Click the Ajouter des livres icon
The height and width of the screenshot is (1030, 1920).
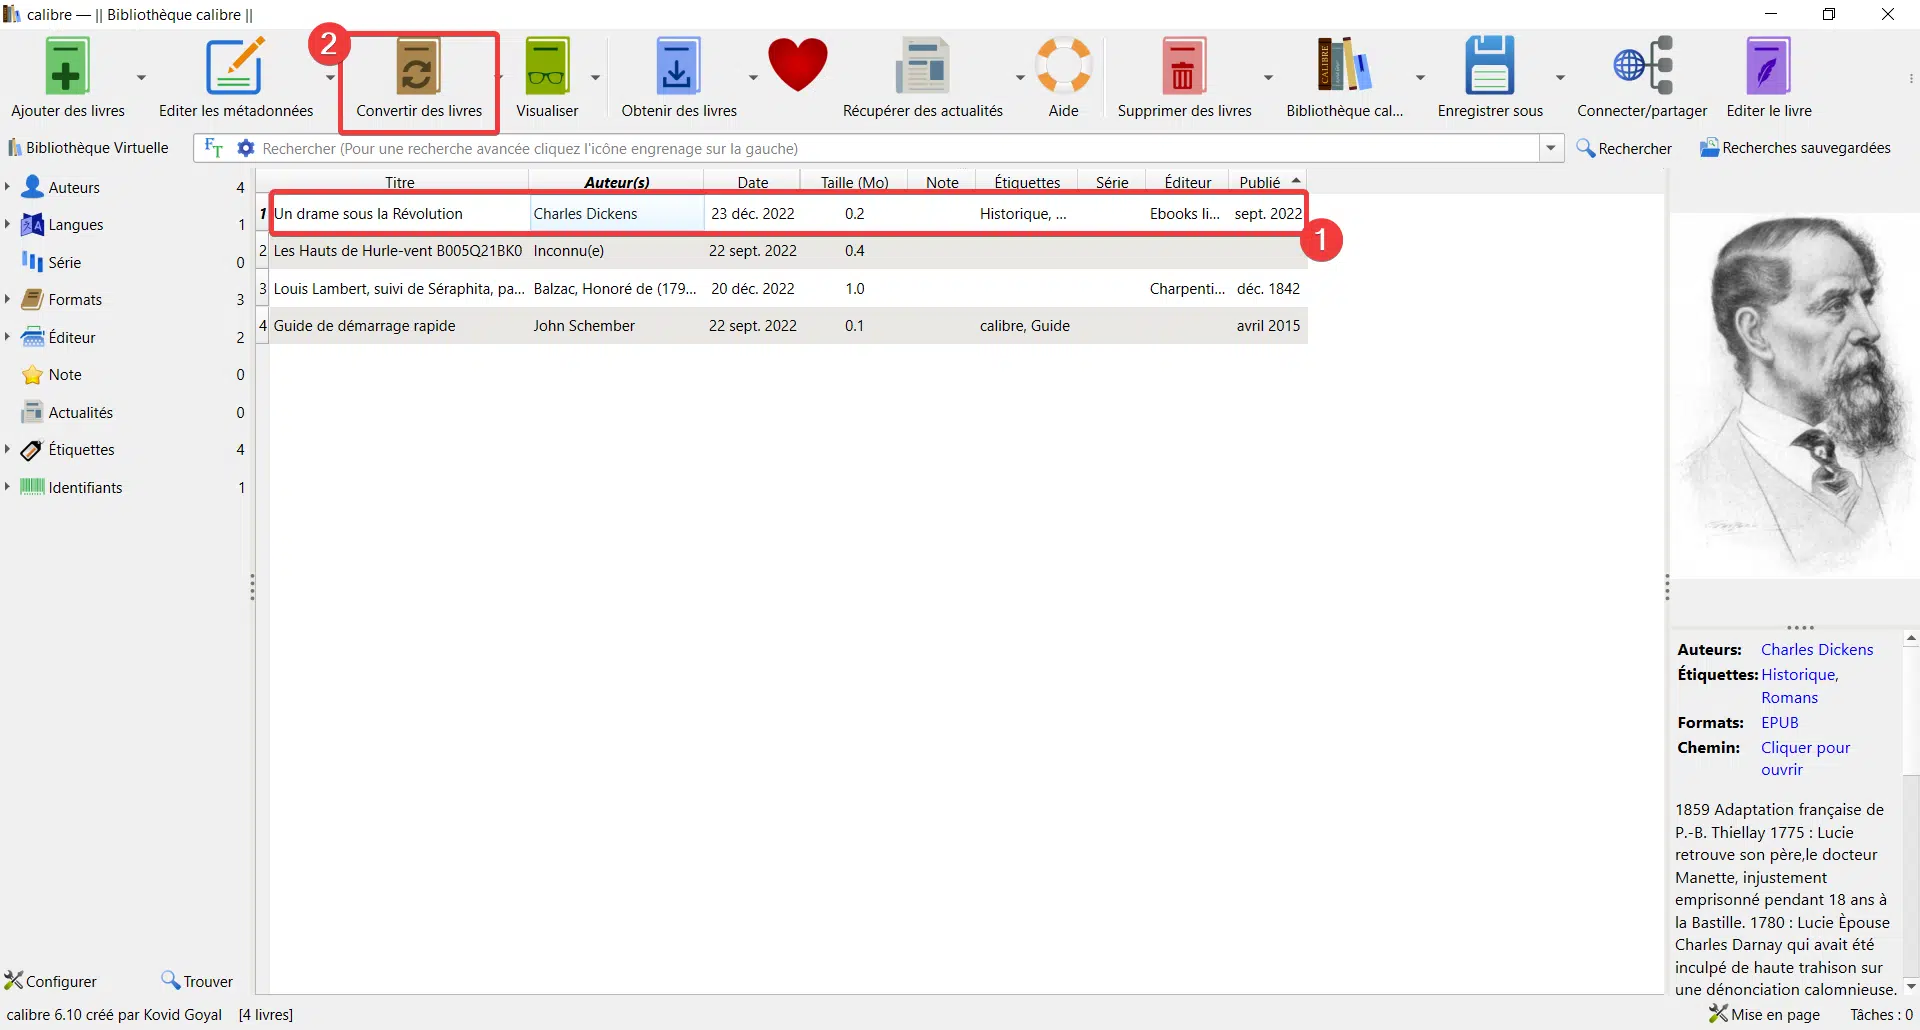click(67, 66)
